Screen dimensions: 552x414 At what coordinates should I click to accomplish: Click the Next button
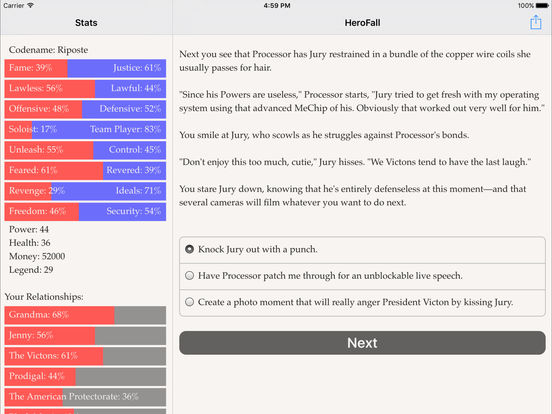pos(362,343)
